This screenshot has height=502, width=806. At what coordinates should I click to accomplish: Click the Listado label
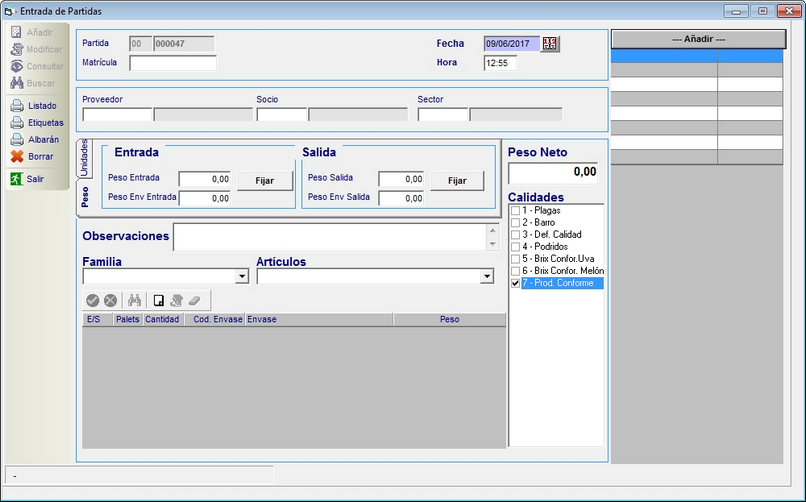pyautogui.click(x=42, y=106)
